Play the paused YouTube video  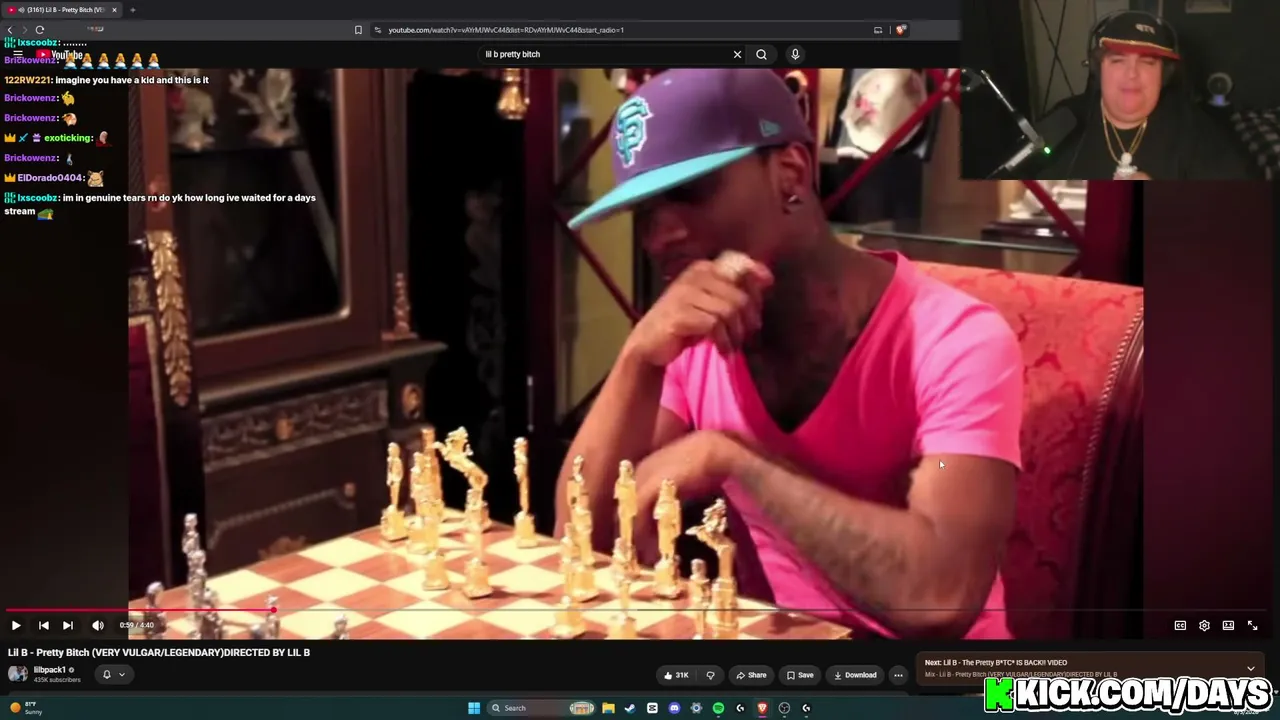pos(16,625)
